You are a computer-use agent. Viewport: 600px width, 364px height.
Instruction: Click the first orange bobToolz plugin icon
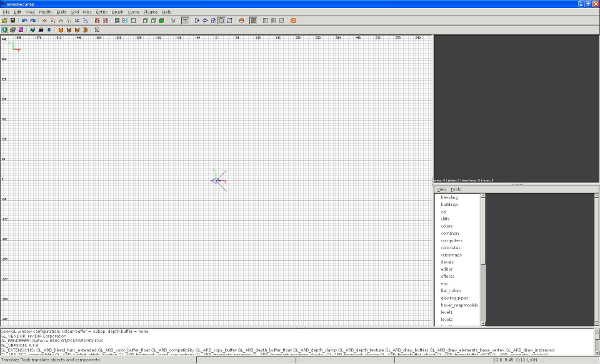coord(61,30)
